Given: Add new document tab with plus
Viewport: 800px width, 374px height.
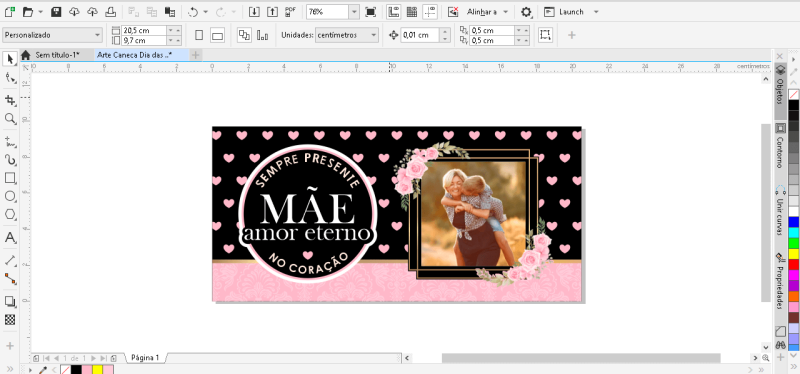Looking at the screenshot, I should pyautogui.click(x=196, y=55).
